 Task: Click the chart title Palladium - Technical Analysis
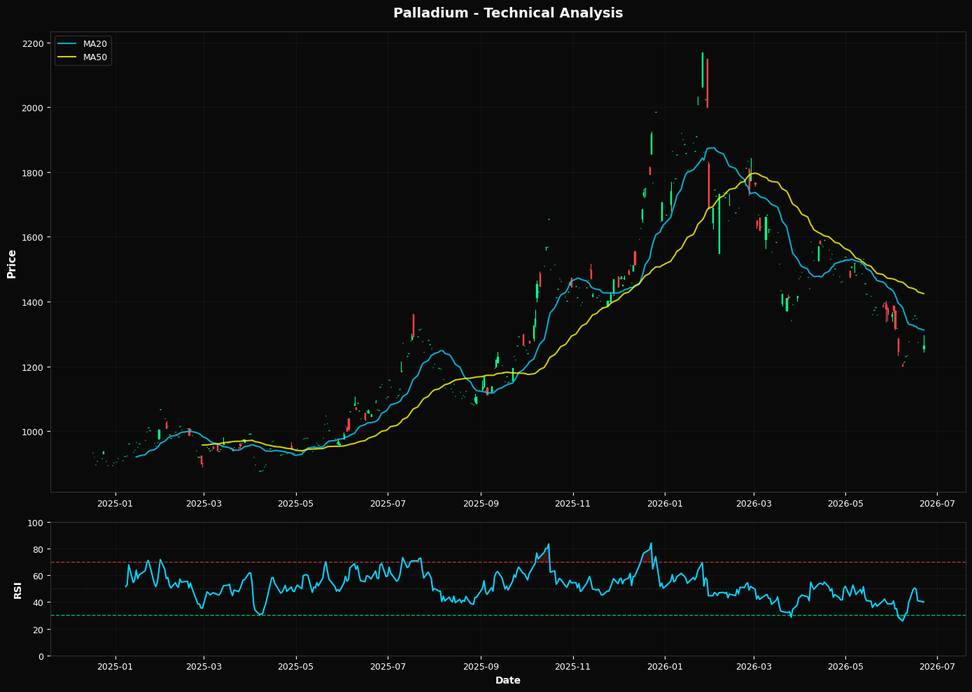coord(508,13)
